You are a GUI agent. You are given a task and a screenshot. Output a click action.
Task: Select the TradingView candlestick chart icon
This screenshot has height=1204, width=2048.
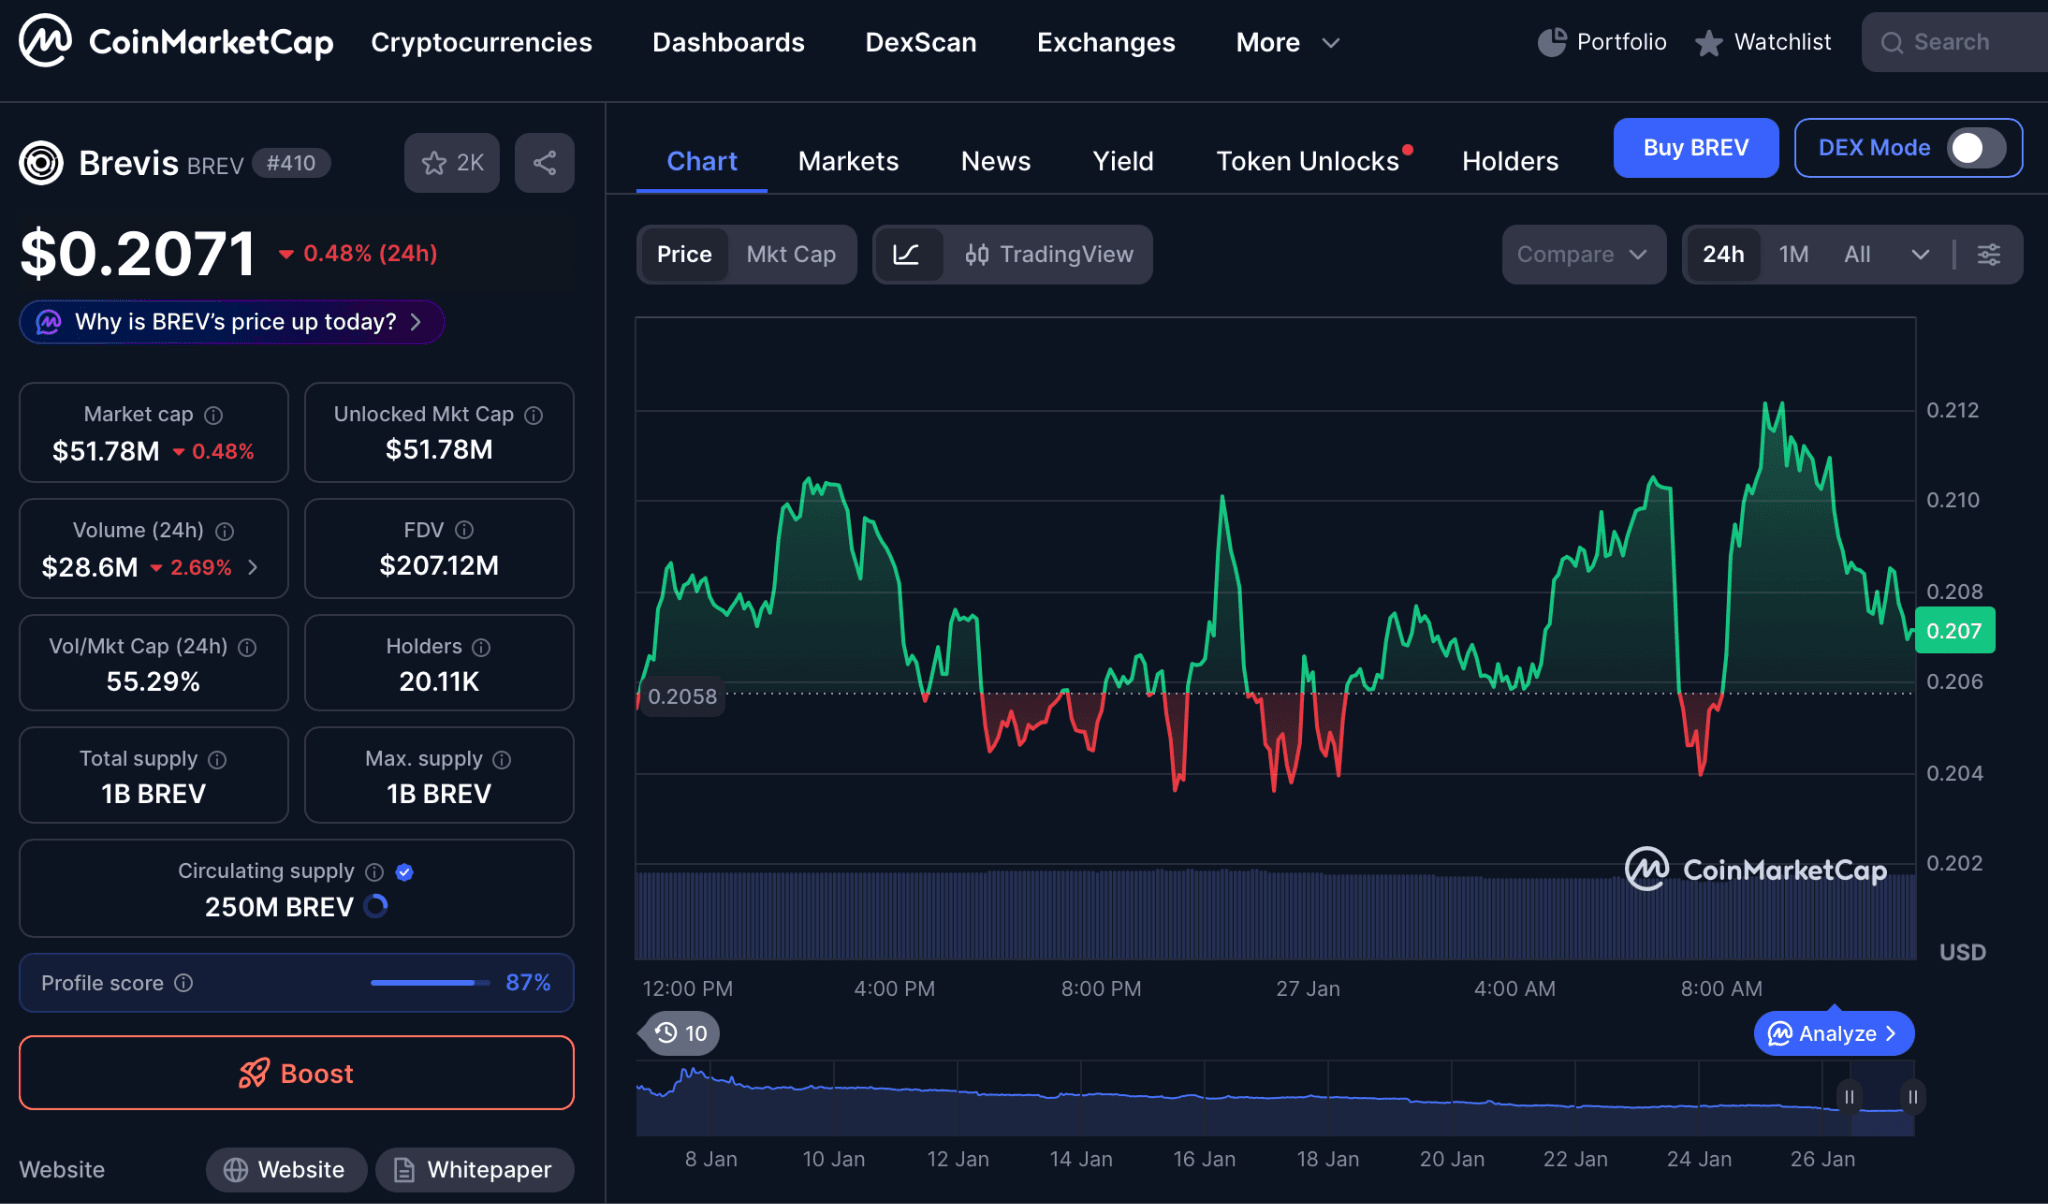[x=978, y=254]
